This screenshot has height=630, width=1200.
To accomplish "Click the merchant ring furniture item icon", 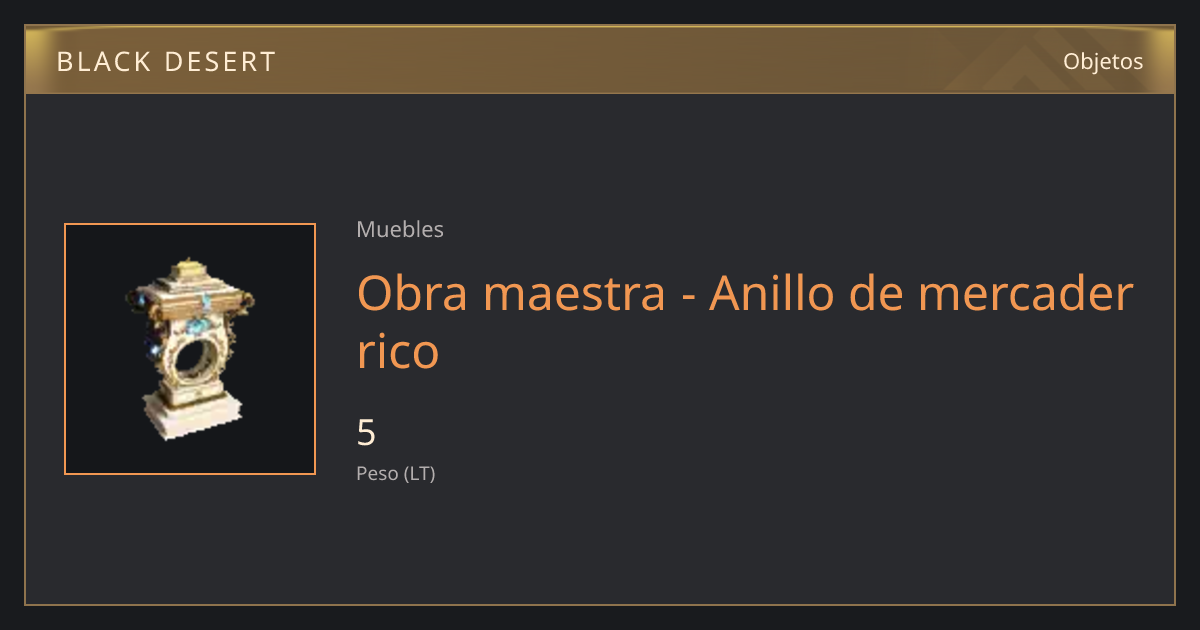I will click(x=190, y=349).
